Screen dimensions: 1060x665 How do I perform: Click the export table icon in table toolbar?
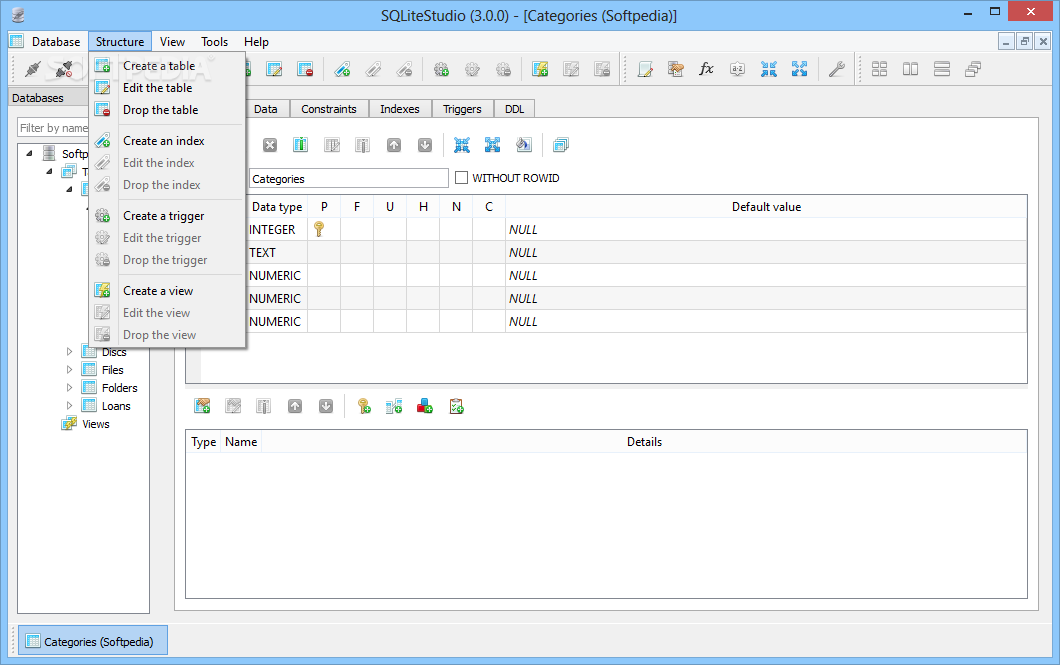[492, 145]
